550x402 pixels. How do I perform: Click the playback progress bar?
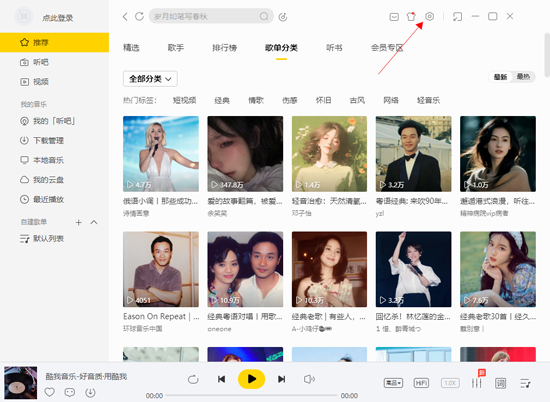251,396
